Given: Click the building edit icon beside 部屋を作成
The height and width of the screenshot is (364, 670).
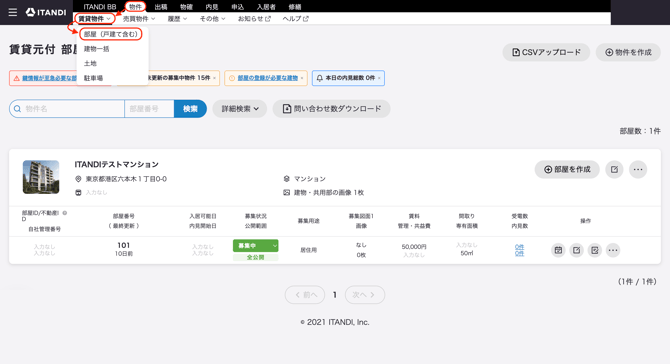Looking at the screenshot, I should click(614, 170).
